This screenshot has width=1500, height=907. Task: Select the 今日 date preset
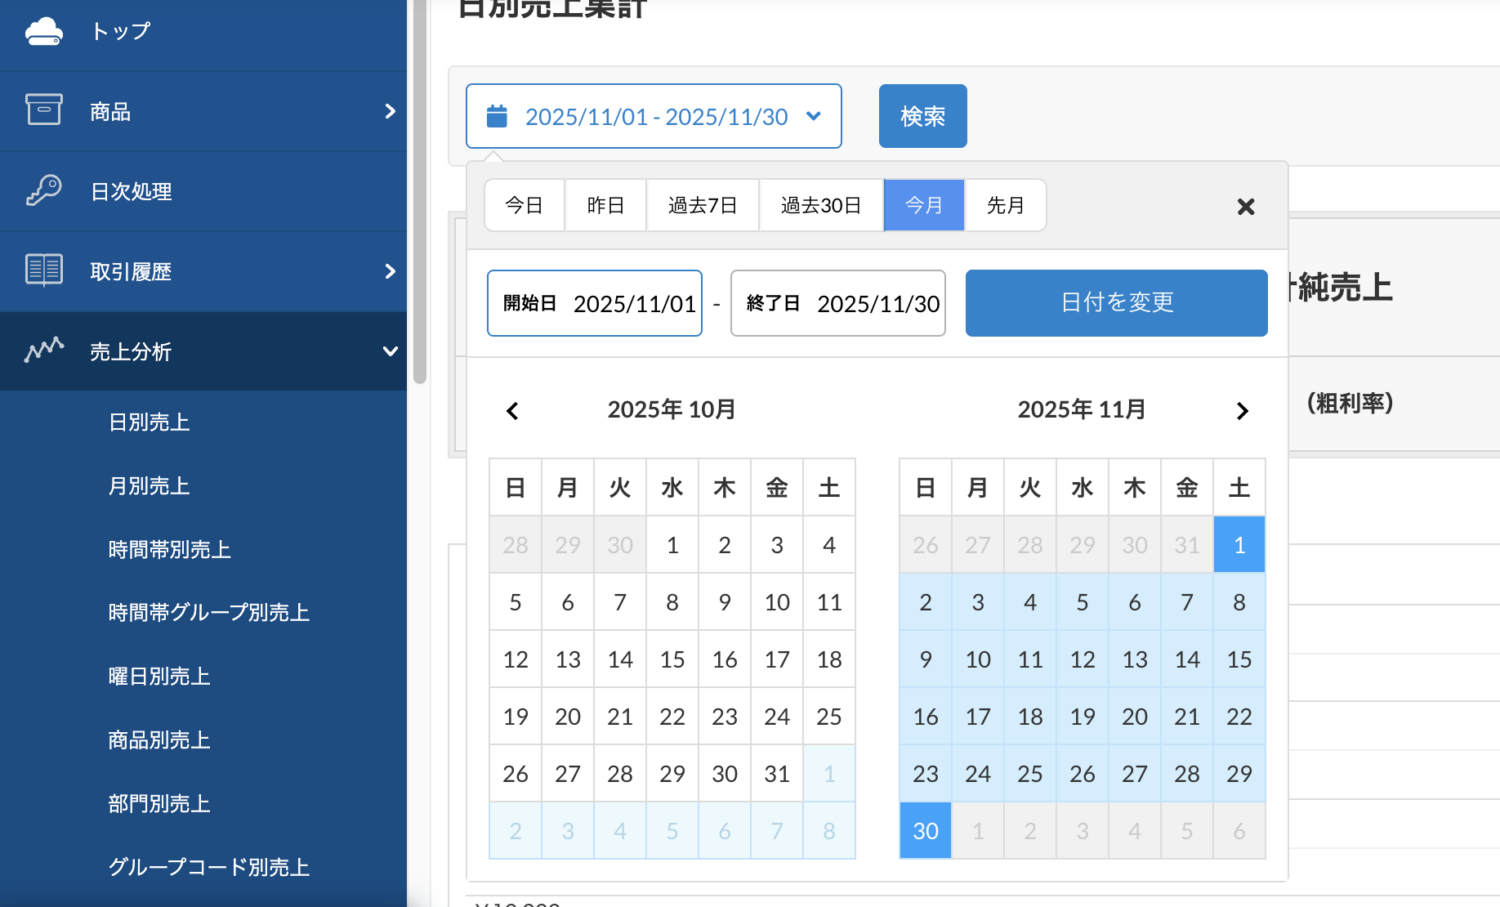(x=524, y=204)
